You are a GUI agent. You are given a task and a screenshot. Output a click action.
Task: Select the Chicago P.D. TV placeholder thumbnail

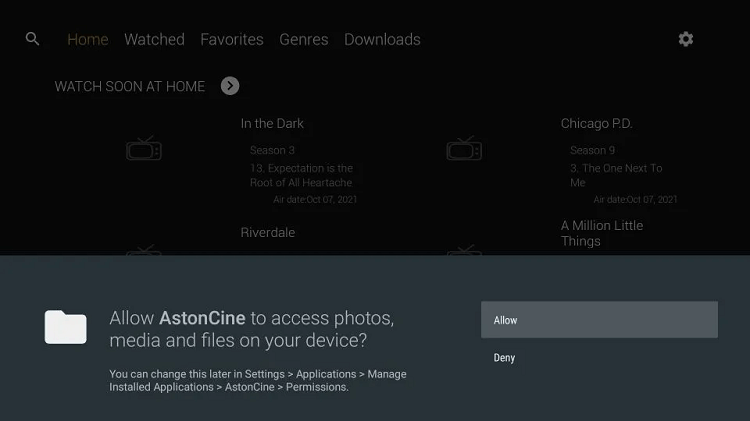coord(464,148)
